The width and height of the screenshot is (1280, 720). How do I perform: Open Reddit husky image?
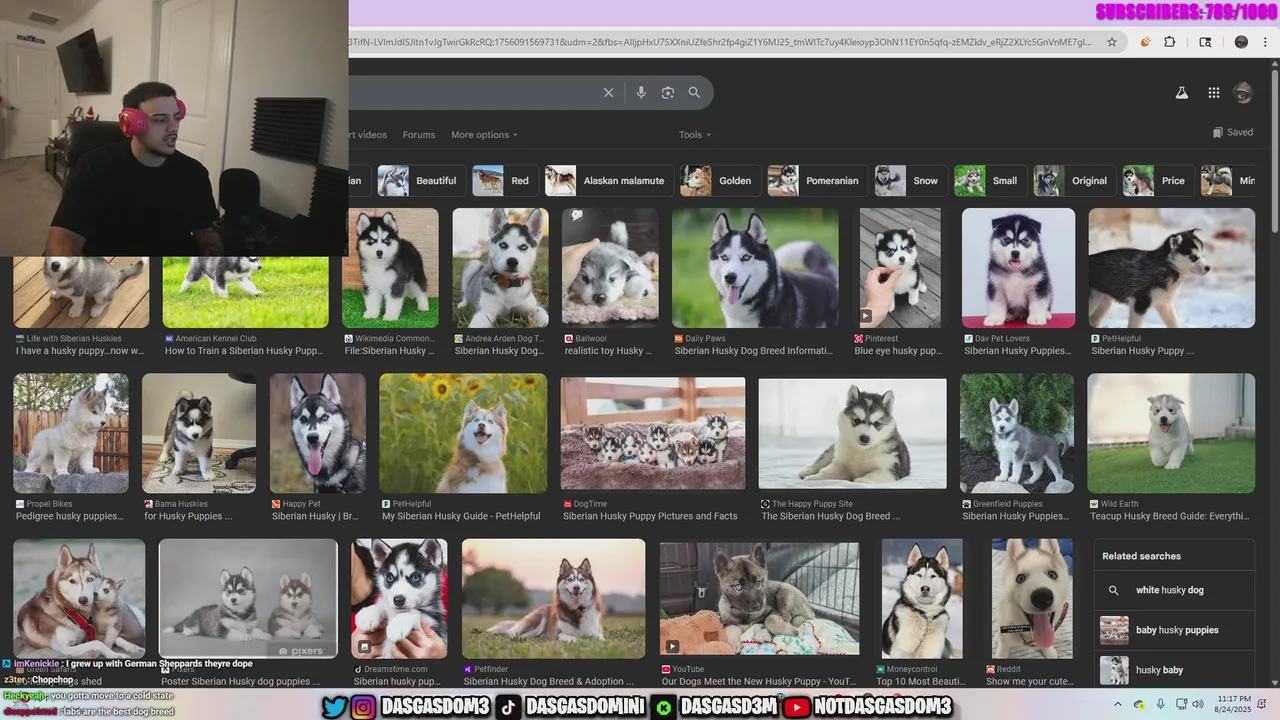coord(1031,598)
